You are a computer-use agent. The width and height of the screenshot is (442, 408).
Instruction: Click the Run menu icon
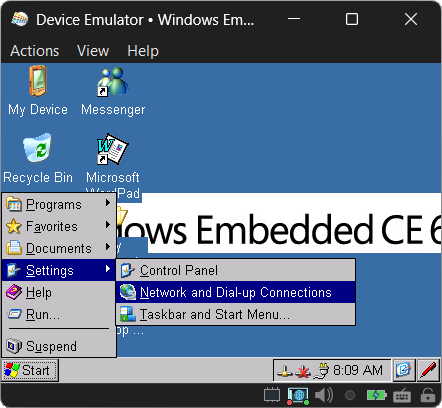(x=14, y=314)
